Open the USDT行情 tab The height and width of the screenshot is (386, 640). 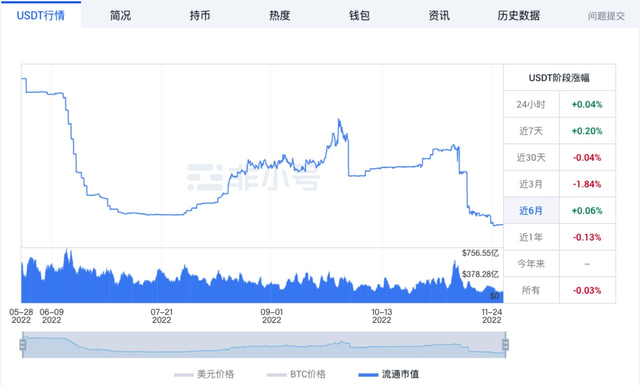click(x=40, y=15)
